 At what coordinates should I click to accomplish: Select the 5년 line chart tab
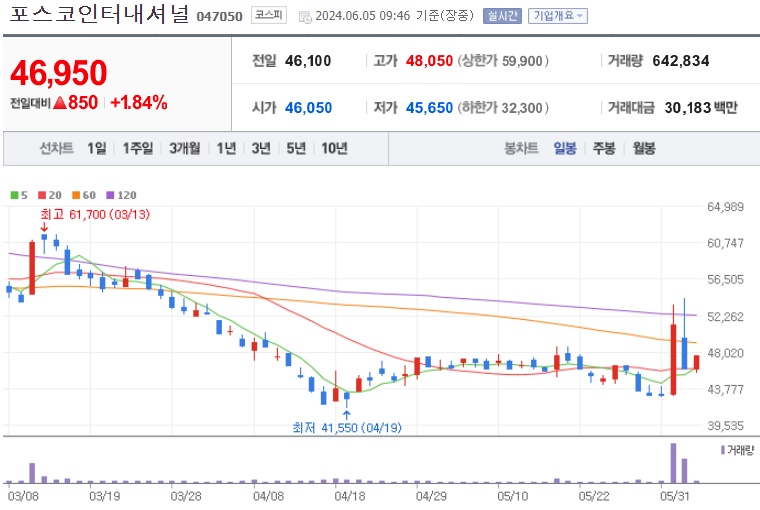point(296,148)
